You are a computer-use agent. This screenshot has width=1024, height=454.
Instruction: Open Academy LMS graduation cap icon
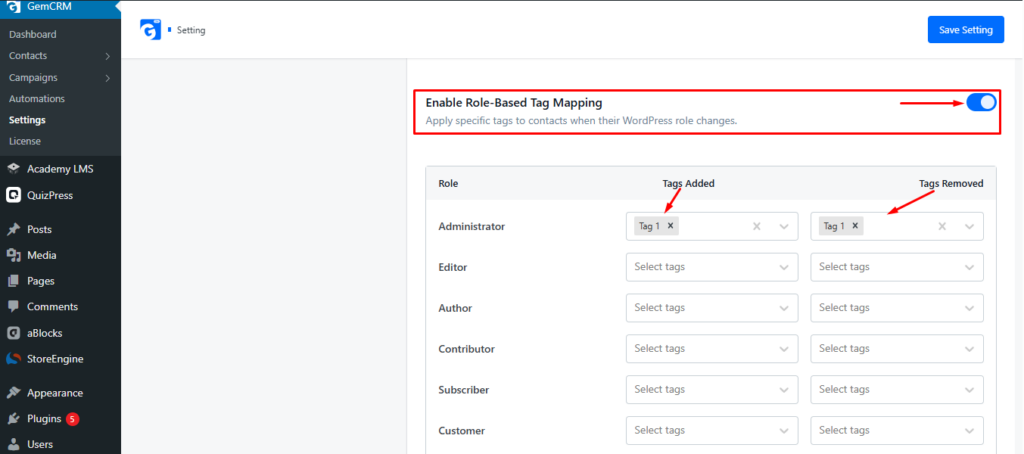click(13, 169)
